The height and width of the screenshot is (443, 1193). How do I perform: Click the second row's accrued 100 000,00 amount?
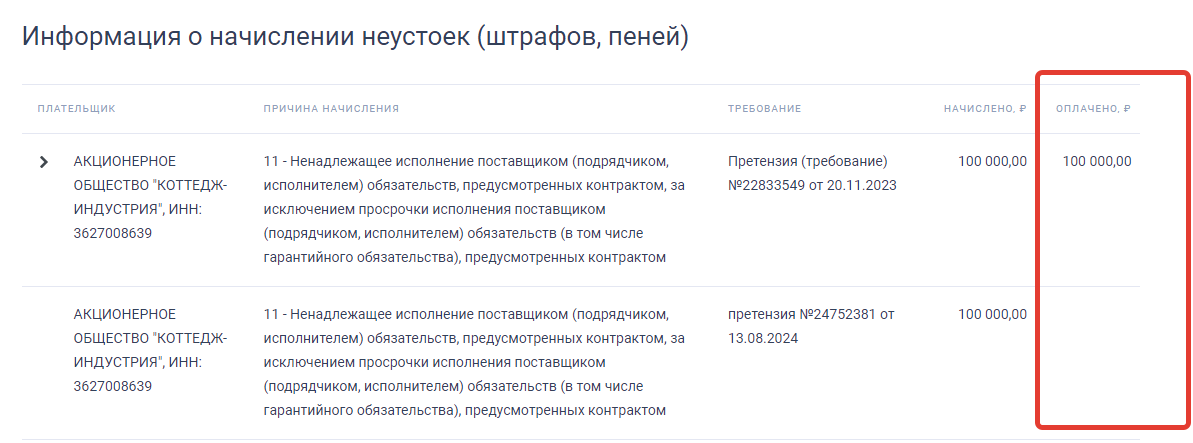click(992, 314)
